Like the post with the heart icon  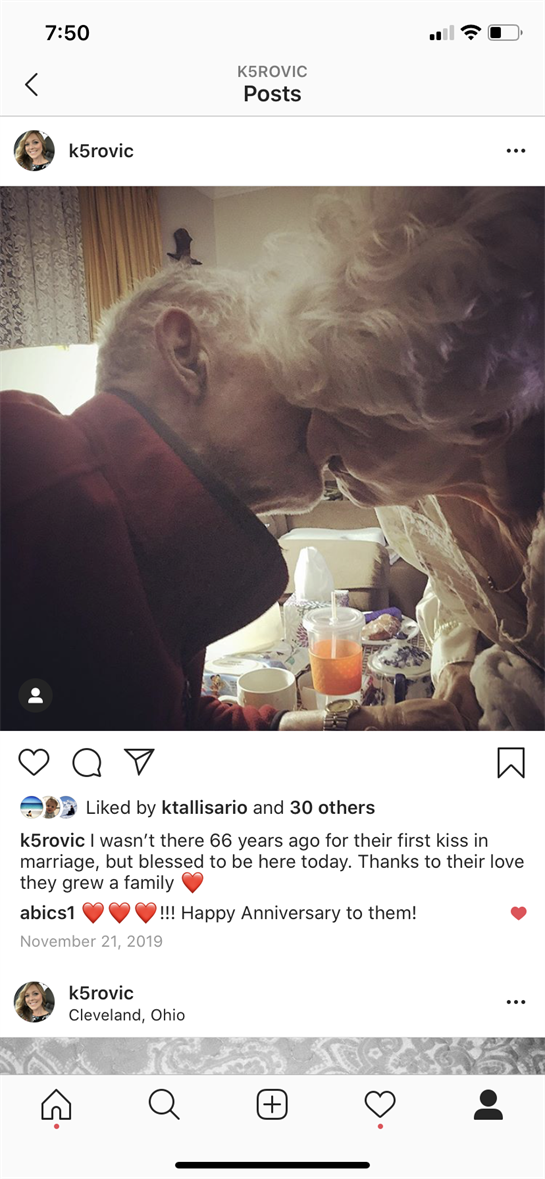pos(34,762)
